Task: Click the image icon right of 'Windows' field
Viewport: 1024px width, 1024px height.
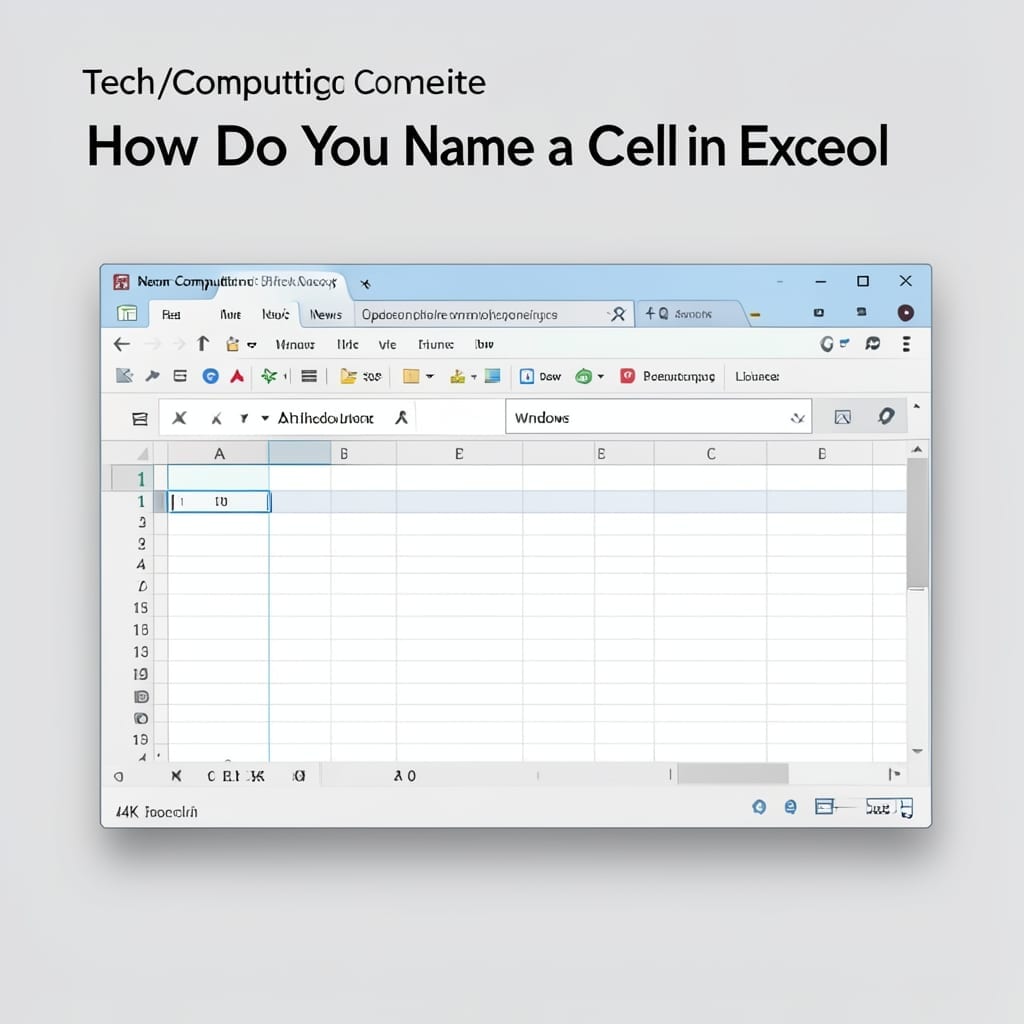Action: click(842, 417)
